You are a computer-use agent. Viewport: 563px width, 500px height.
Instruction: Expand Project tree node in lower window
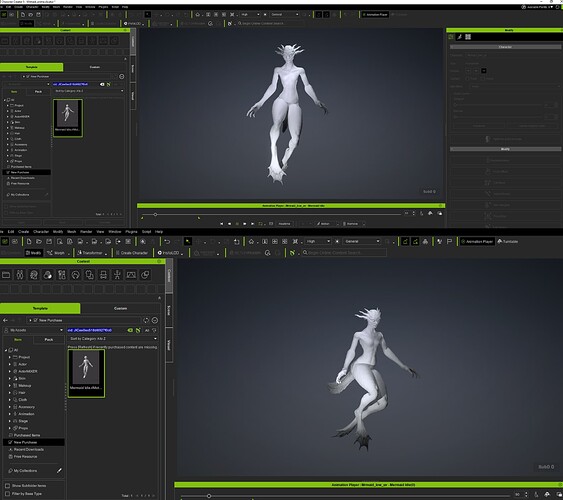pyautogui.click(x=10, y=357)
